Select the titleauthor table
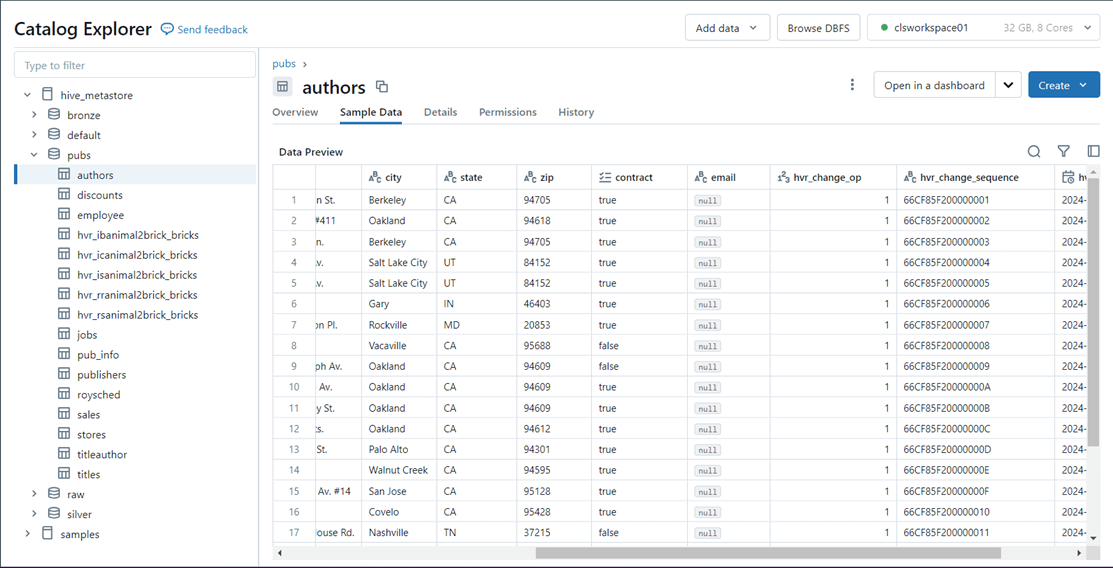This screenshot has width=1113, height=568. point(102,454)
